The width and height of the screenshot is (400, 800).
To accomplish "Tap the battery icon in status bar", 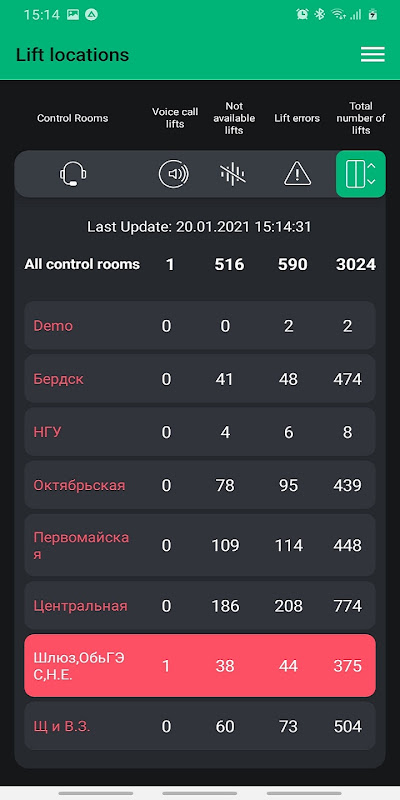I will point(373,14).
